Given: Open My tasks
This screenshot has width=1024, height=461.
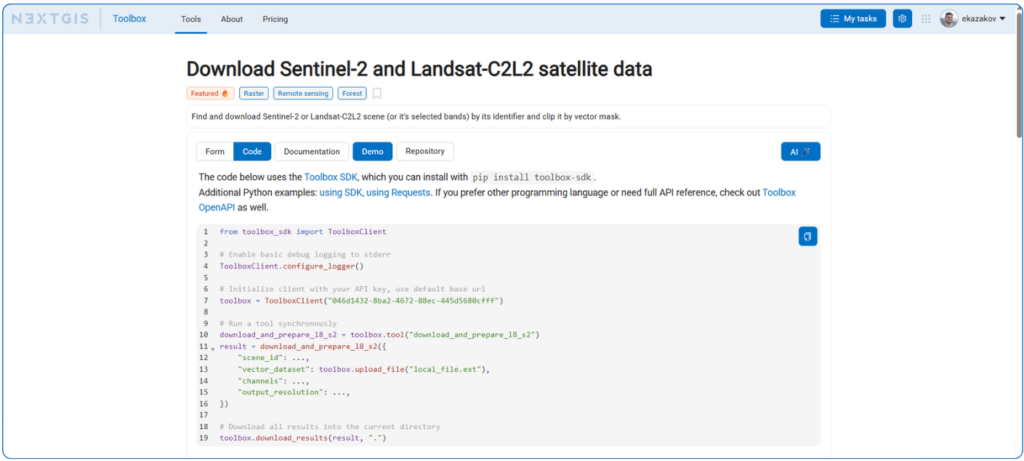Looking at the screenshot, I should (x=853, y=19).
